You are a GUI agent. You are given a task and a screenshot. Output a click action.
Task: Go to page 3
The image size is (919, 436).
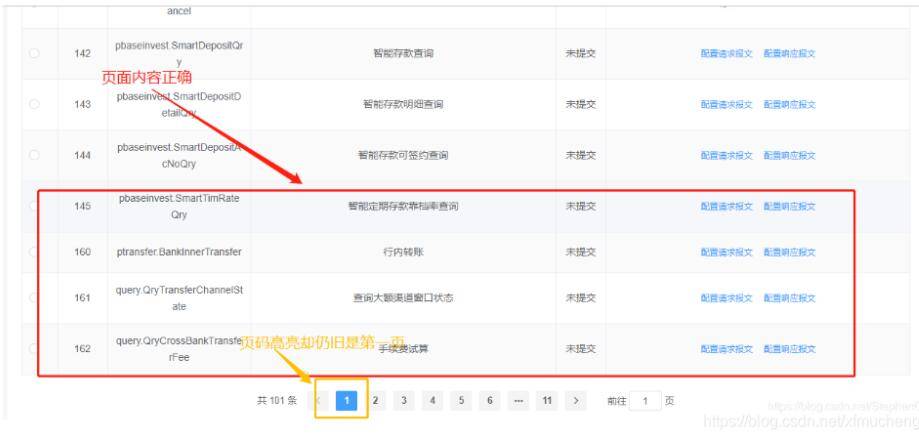[x=404, y=401]
